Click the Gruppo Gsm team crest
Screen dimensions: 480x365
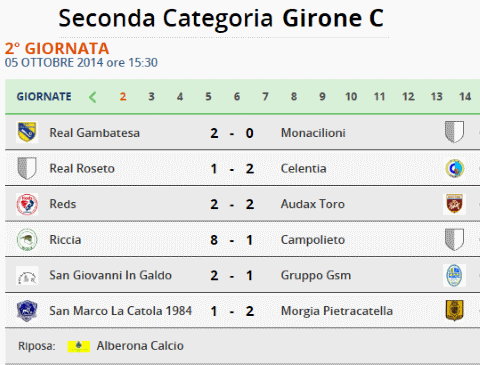click(x=454, y=275)
